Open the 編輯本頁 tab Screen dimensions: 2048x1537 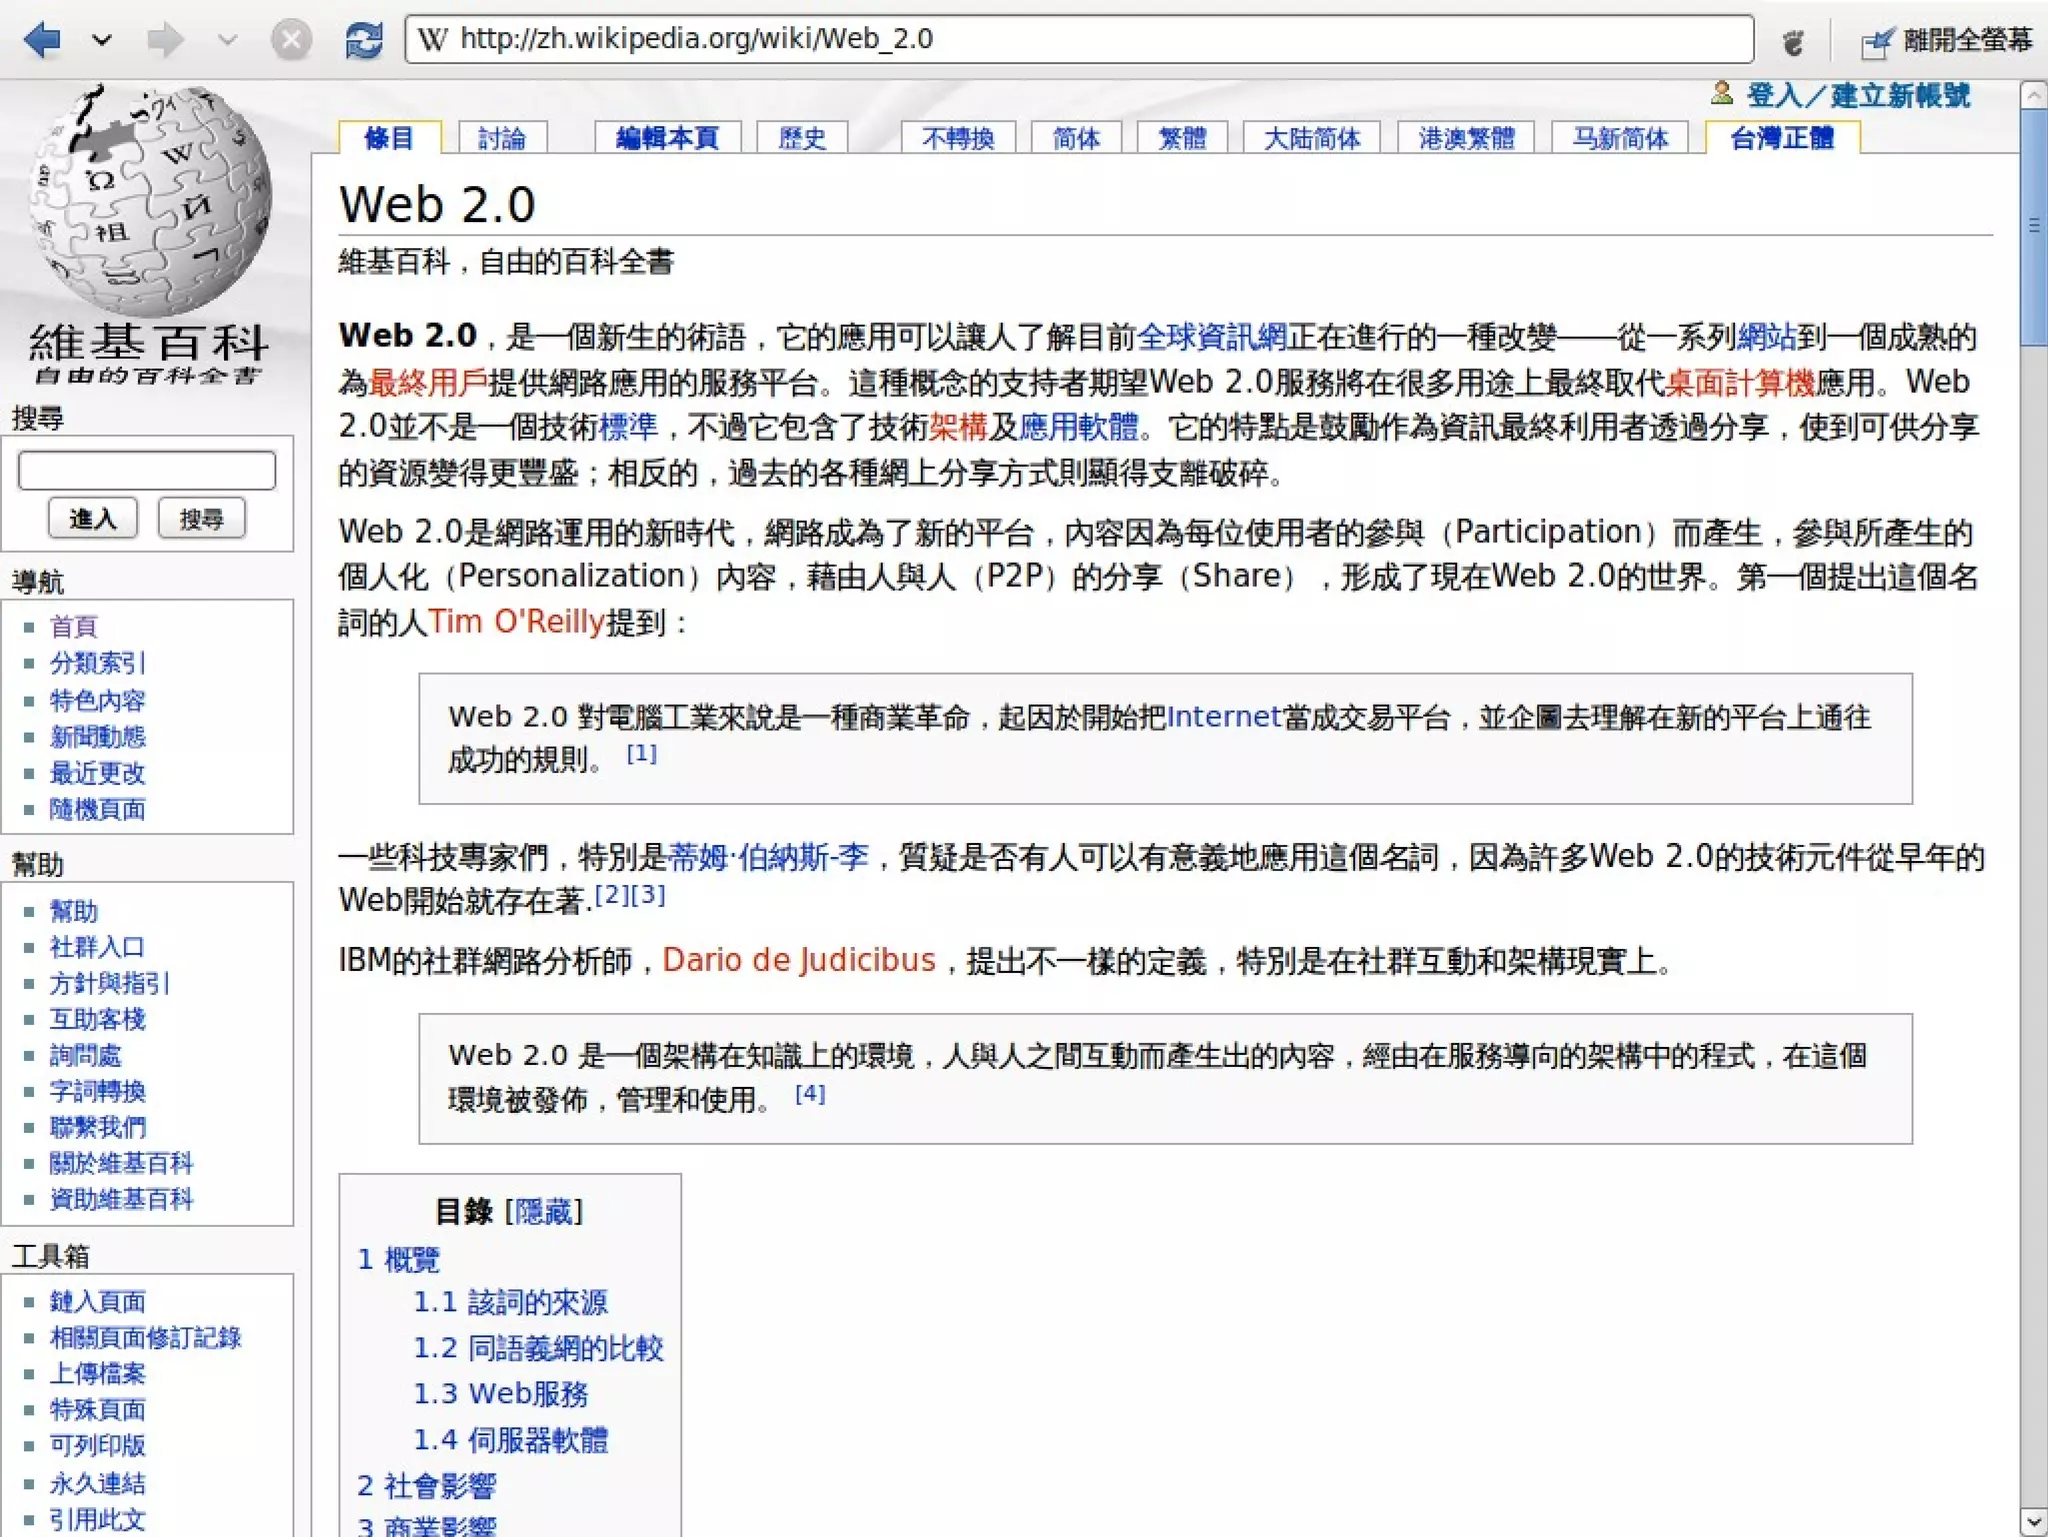(667, 138)
